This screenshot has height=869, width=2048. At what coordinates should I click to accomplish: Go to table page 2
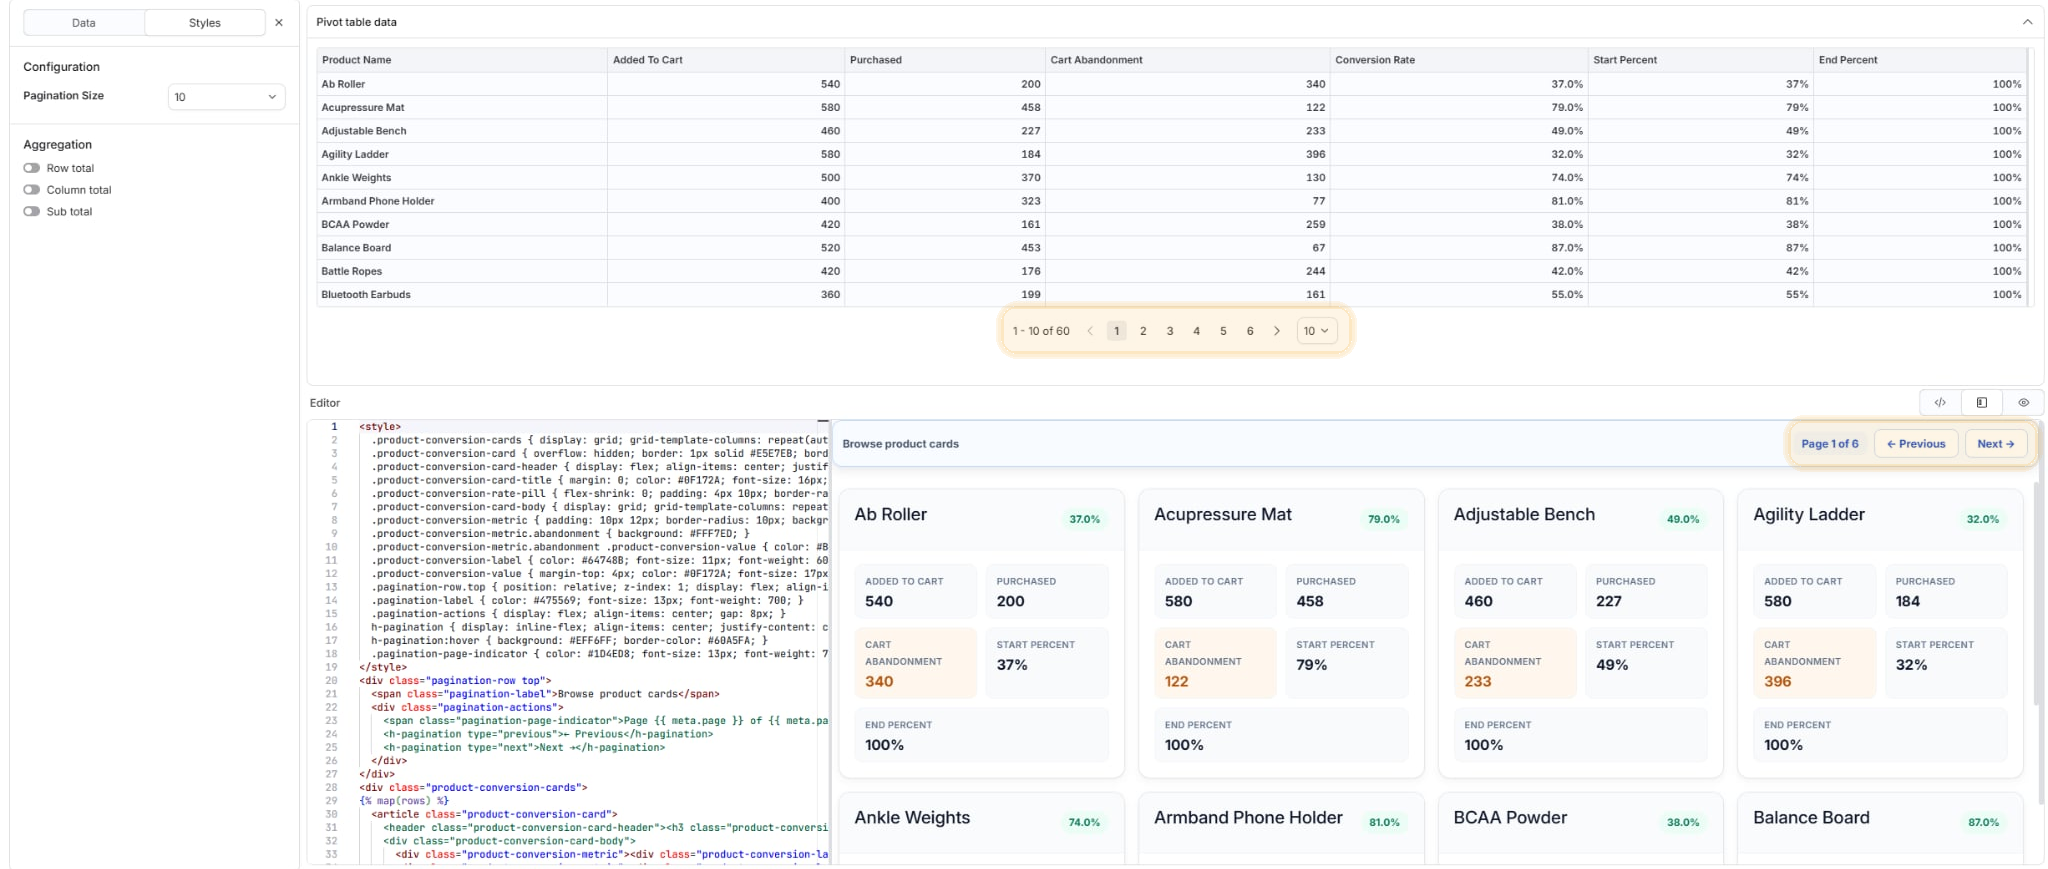pyautogui.click(x=1143, y=331)
